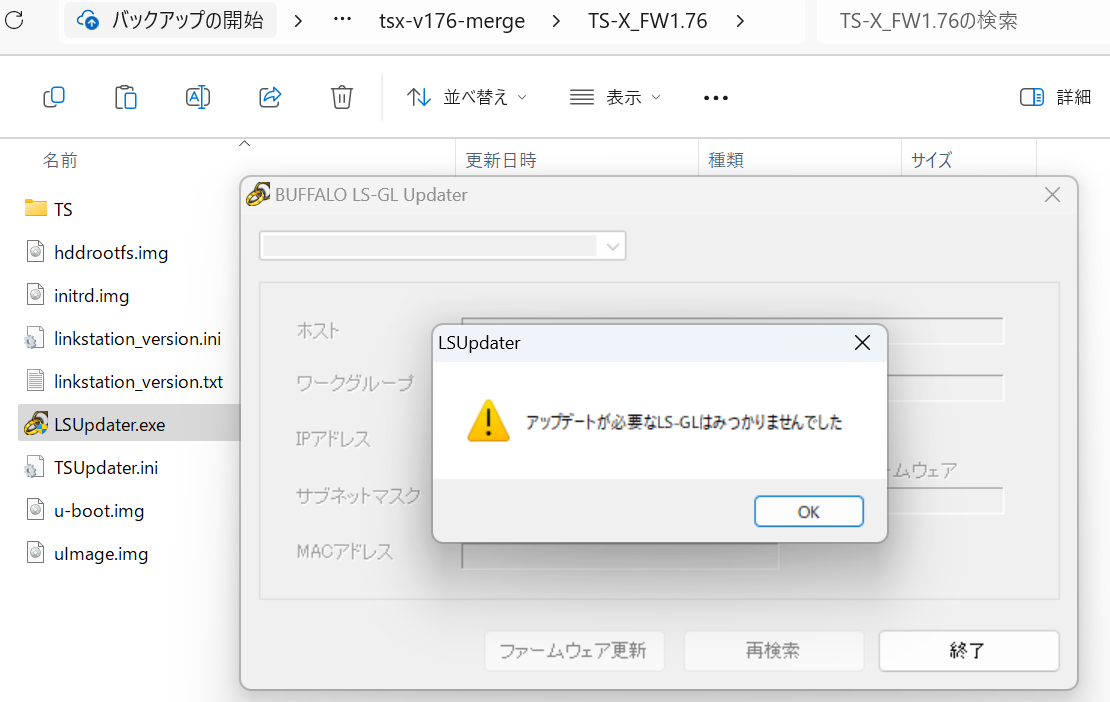Click the breadcrumb ellipsis for hidden folders
Viewport: 1110px width, 702px height.
pos(343,20)
